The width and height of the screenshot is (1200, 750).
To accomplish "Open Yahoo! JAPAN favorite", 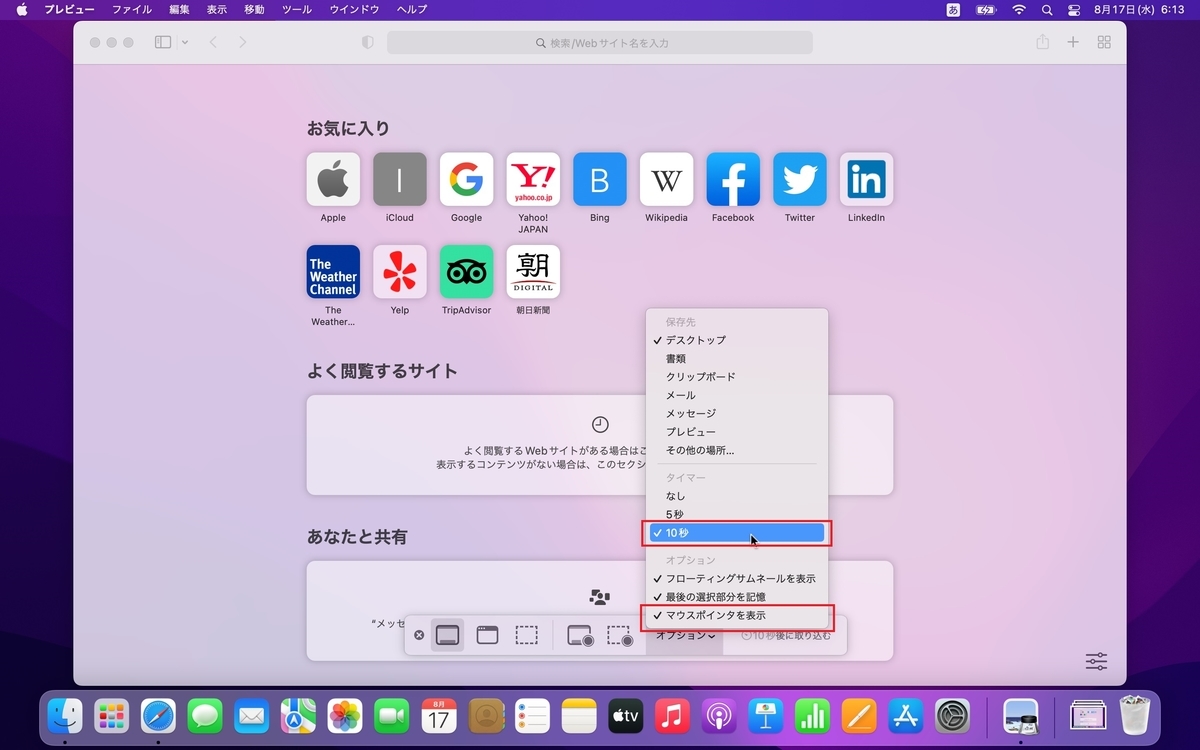I will 533,179.
